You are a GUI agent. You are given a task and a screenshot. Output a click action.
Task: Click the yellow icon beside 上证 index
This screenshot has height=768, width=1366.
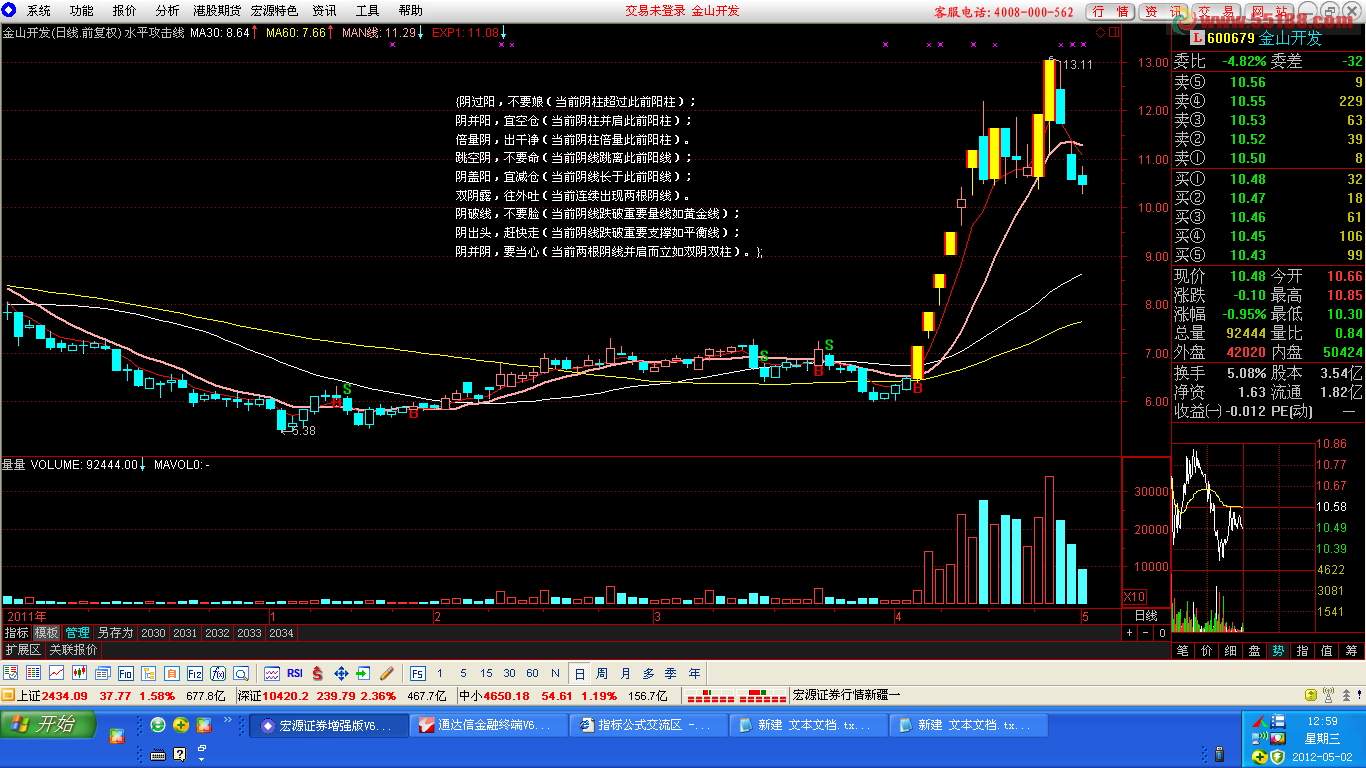click(x=8, y=695)
